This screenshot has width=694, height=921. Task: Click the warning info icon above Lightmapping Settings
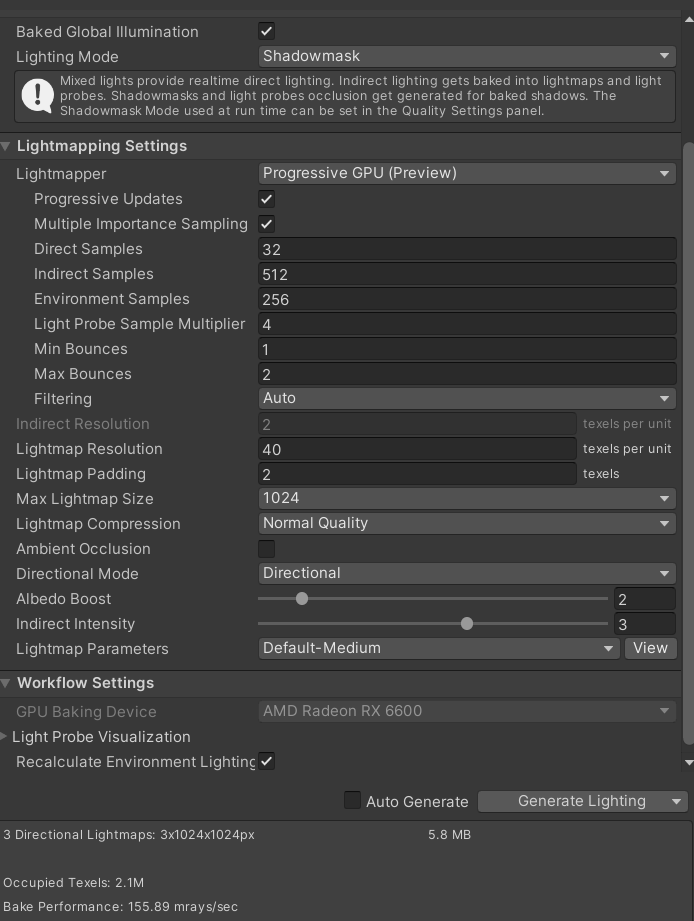coord(37,96)
